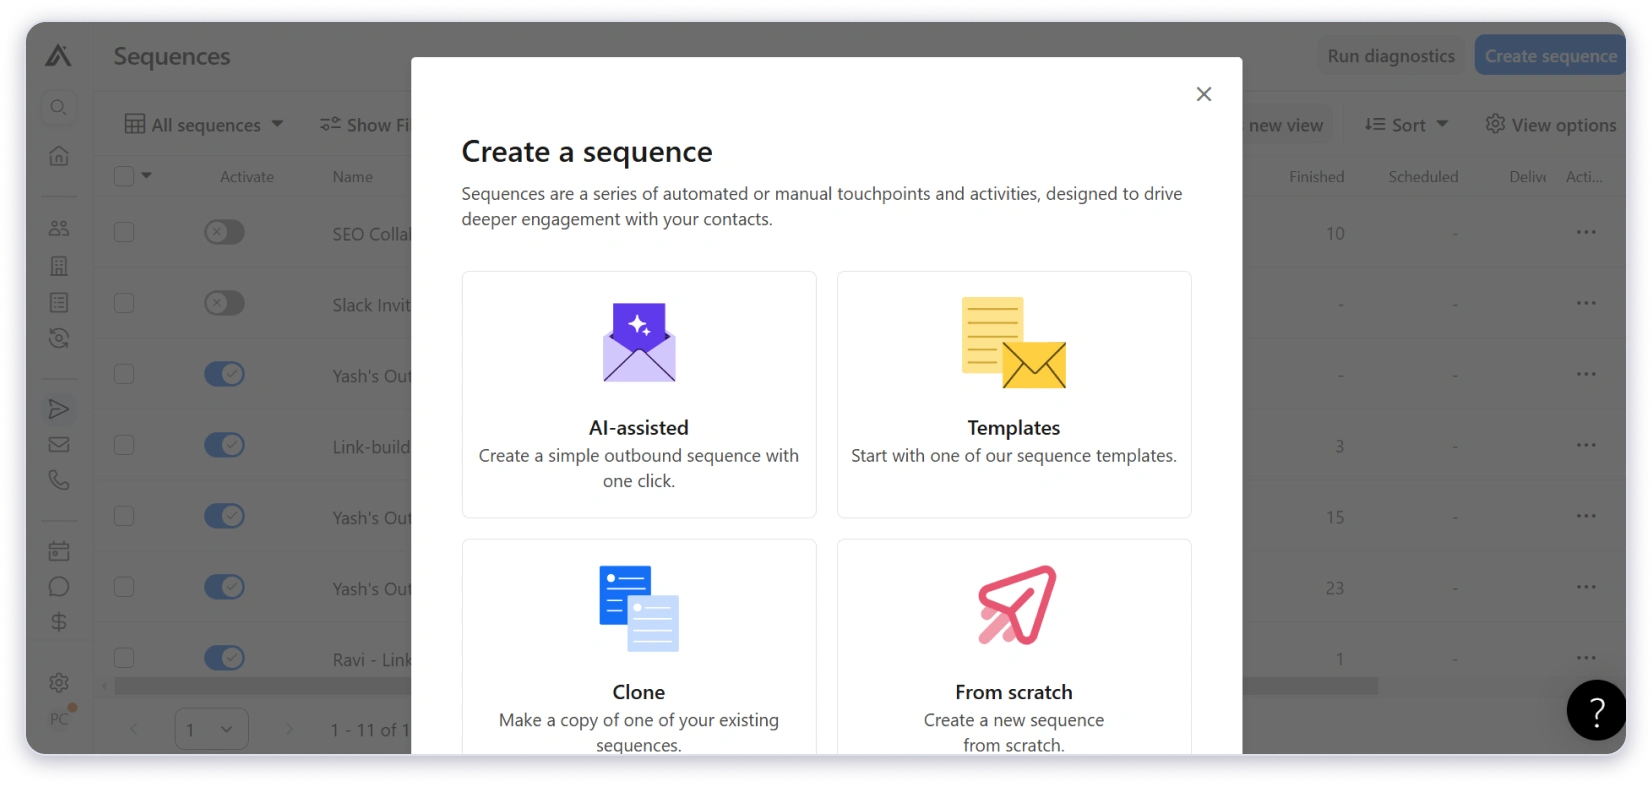This screenshot has width=1652, height=785.
Task: Tick checkbox for Slack Invite row
Action: (x=124, y=303)
